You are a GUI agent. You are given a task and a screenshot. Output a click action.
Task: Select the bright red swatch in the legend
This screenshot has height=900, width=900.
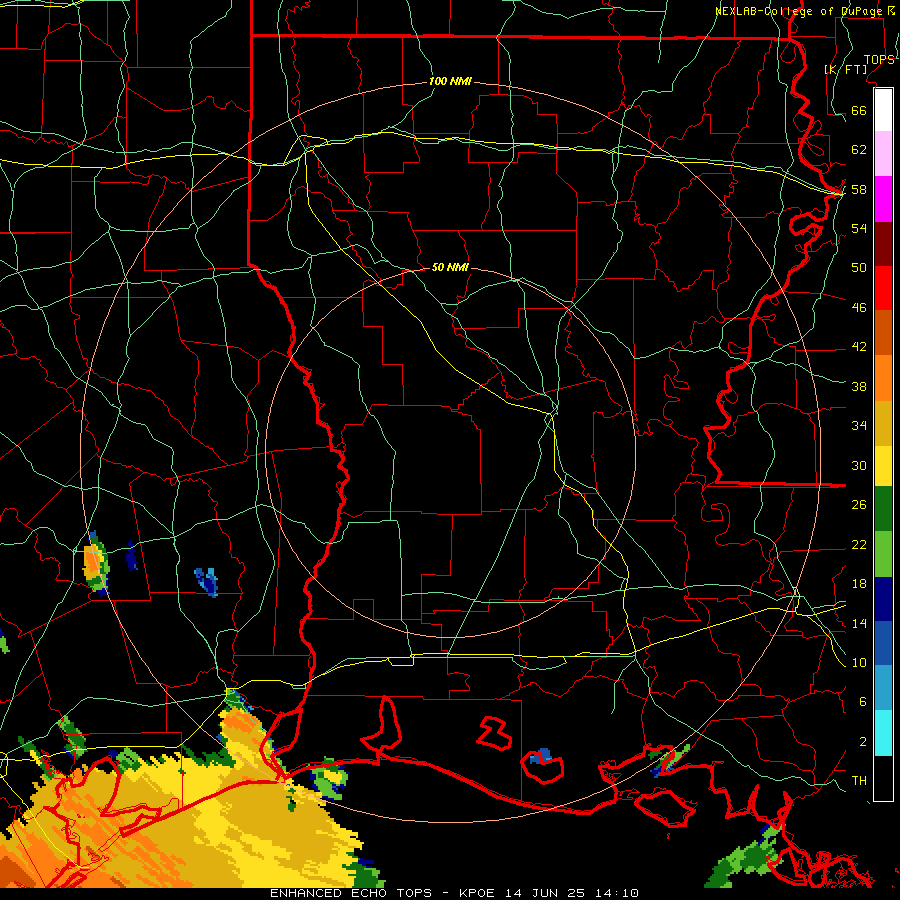coord(883,288)
